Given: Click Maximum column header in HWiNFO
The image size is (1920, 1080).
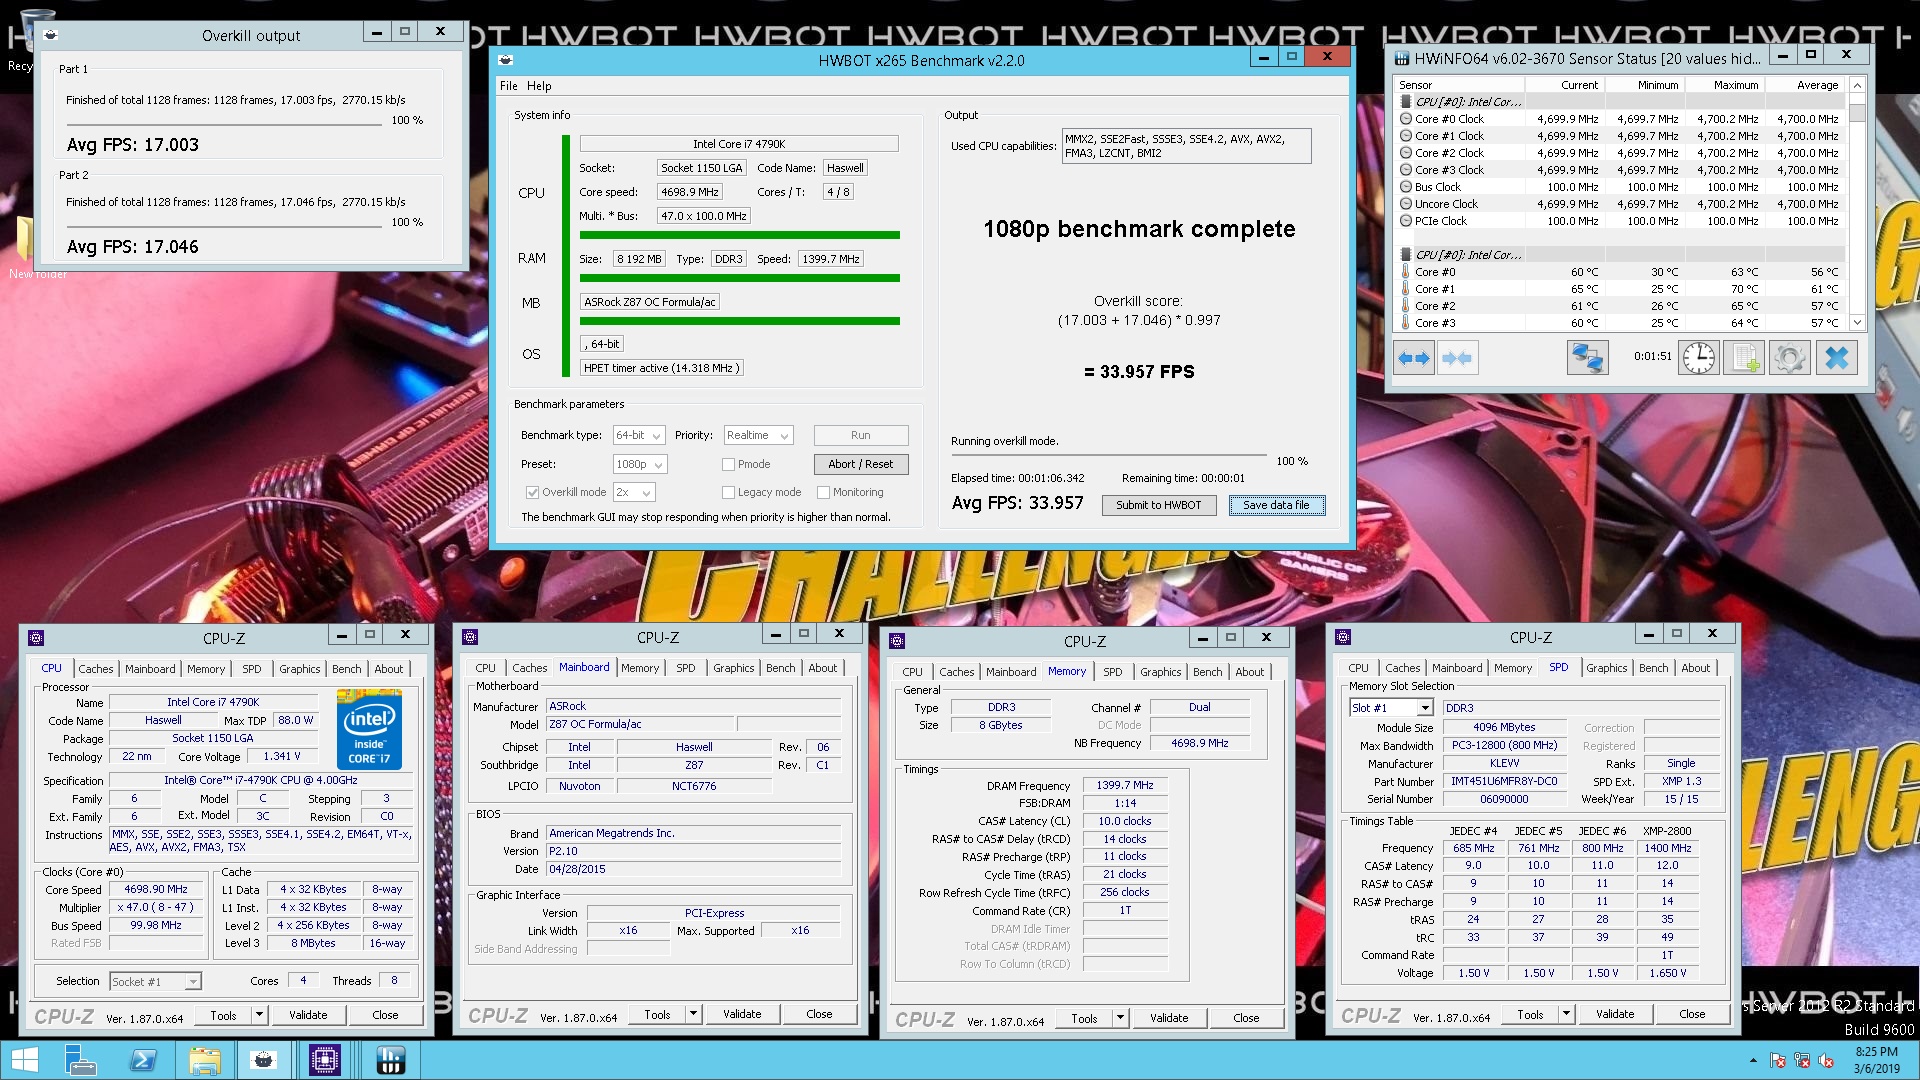Looking at the screenshot, I should click(x=1724, y=85).
